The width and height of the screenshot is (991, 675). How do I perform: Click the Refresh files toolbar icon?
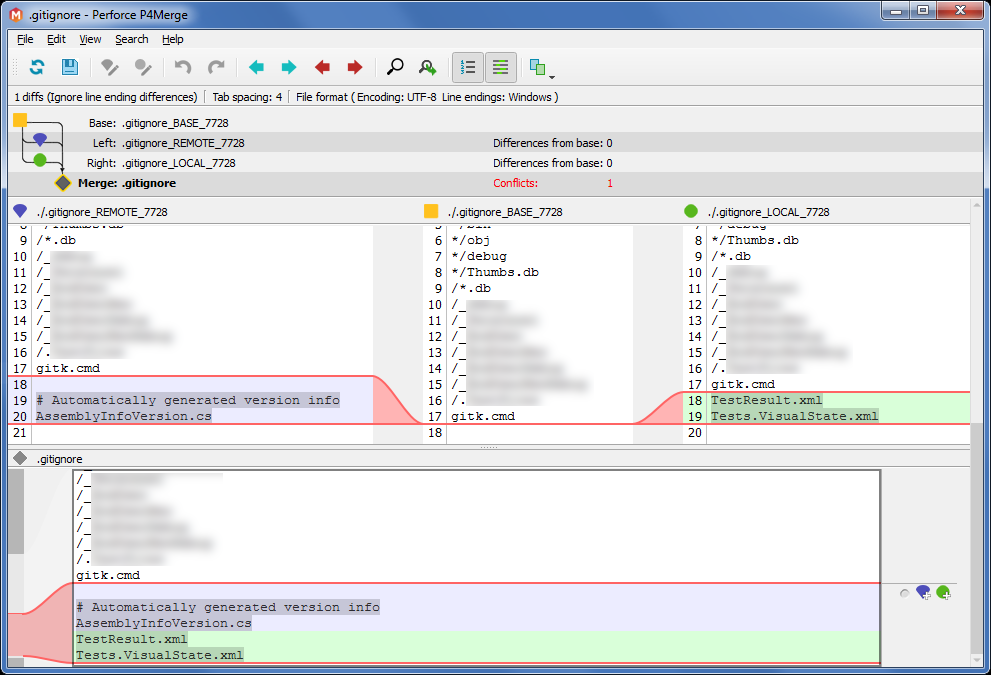click(37, 67)
